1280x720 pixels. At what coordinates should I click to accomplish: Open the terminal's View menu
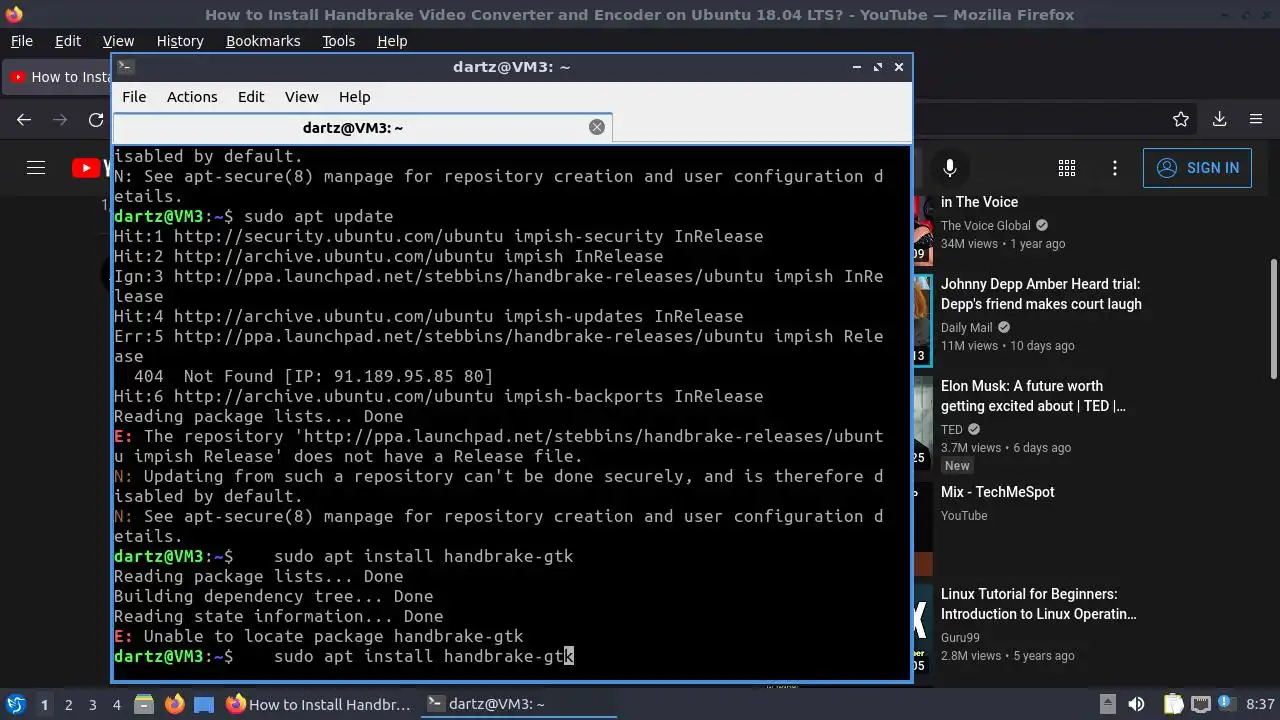[301, 97]
